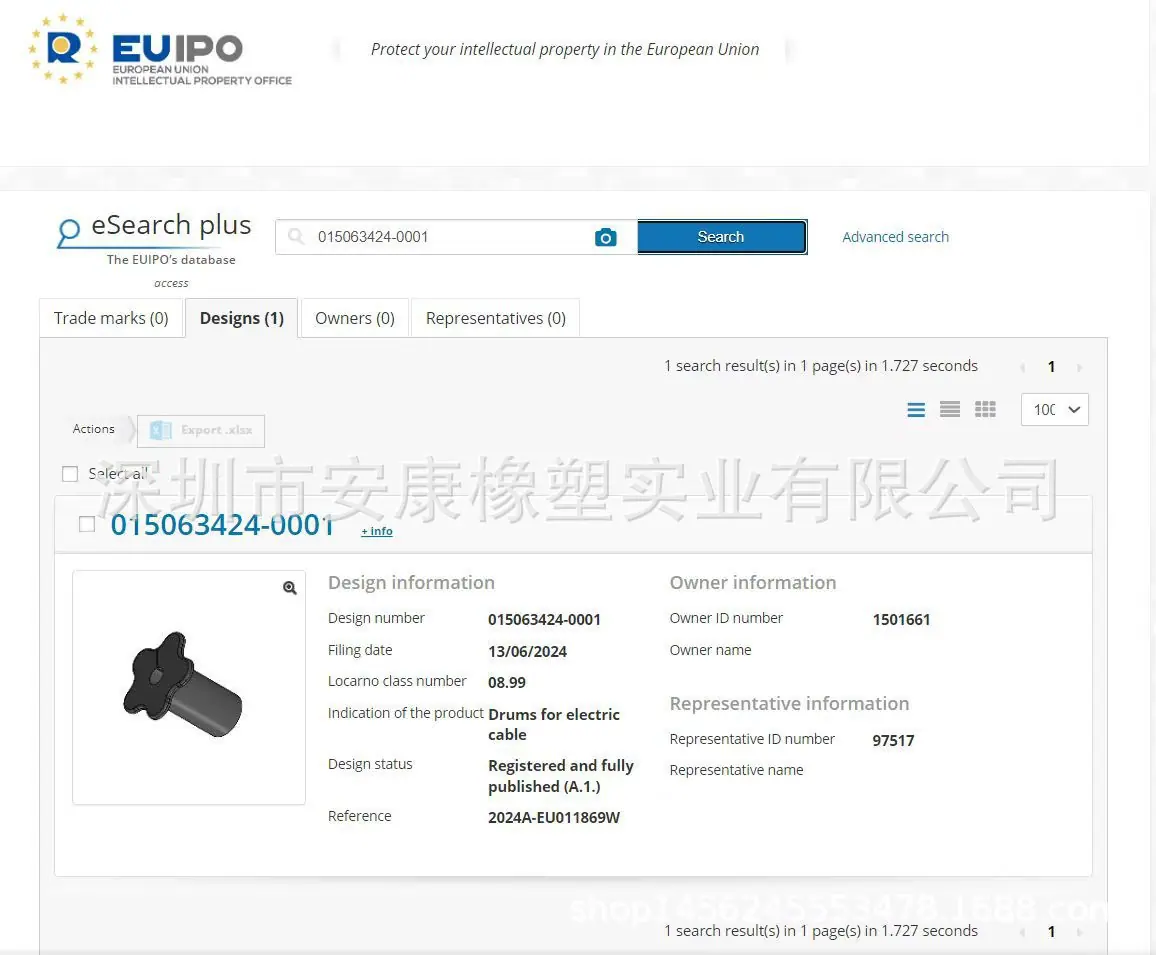This screenshot has height=955, width=1156.
Task: Select filing date 13/06/2024
Action: pyautogui.click(x=527, y=651)
